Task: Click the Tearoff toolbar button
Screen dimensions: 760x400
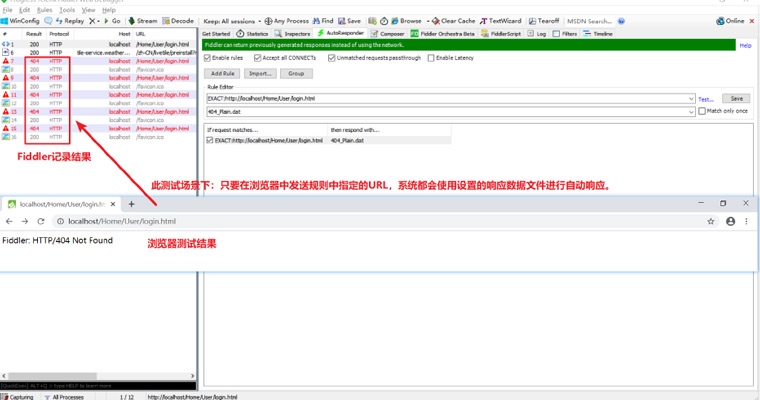Action: pos(544,21)
